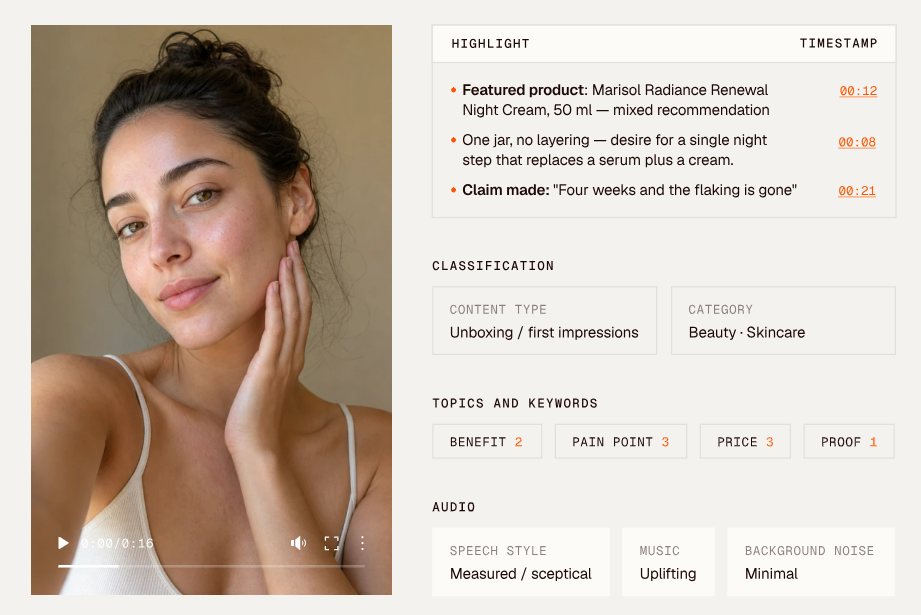921x615 pixels.
Task: Mute the video using the speaker icon
Action: pos(298,543)
